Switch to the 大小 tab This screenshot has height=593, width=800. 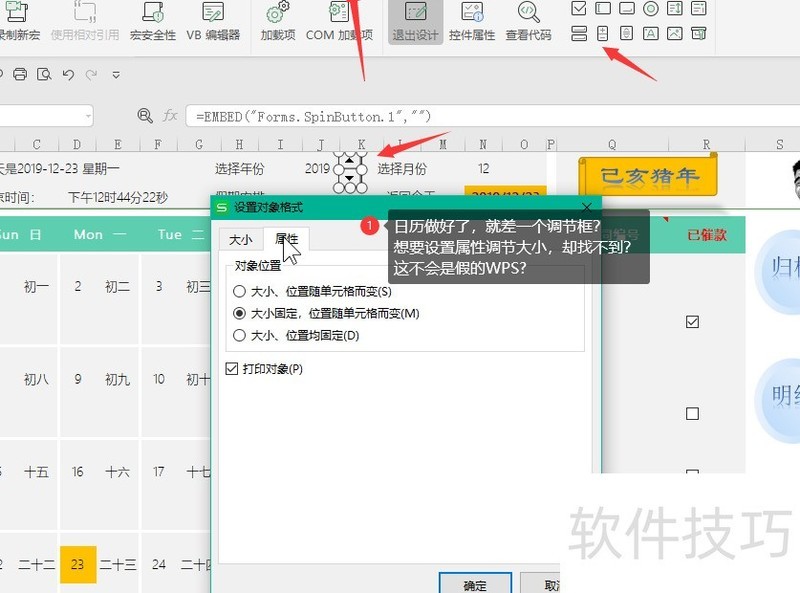click(240, 239)
